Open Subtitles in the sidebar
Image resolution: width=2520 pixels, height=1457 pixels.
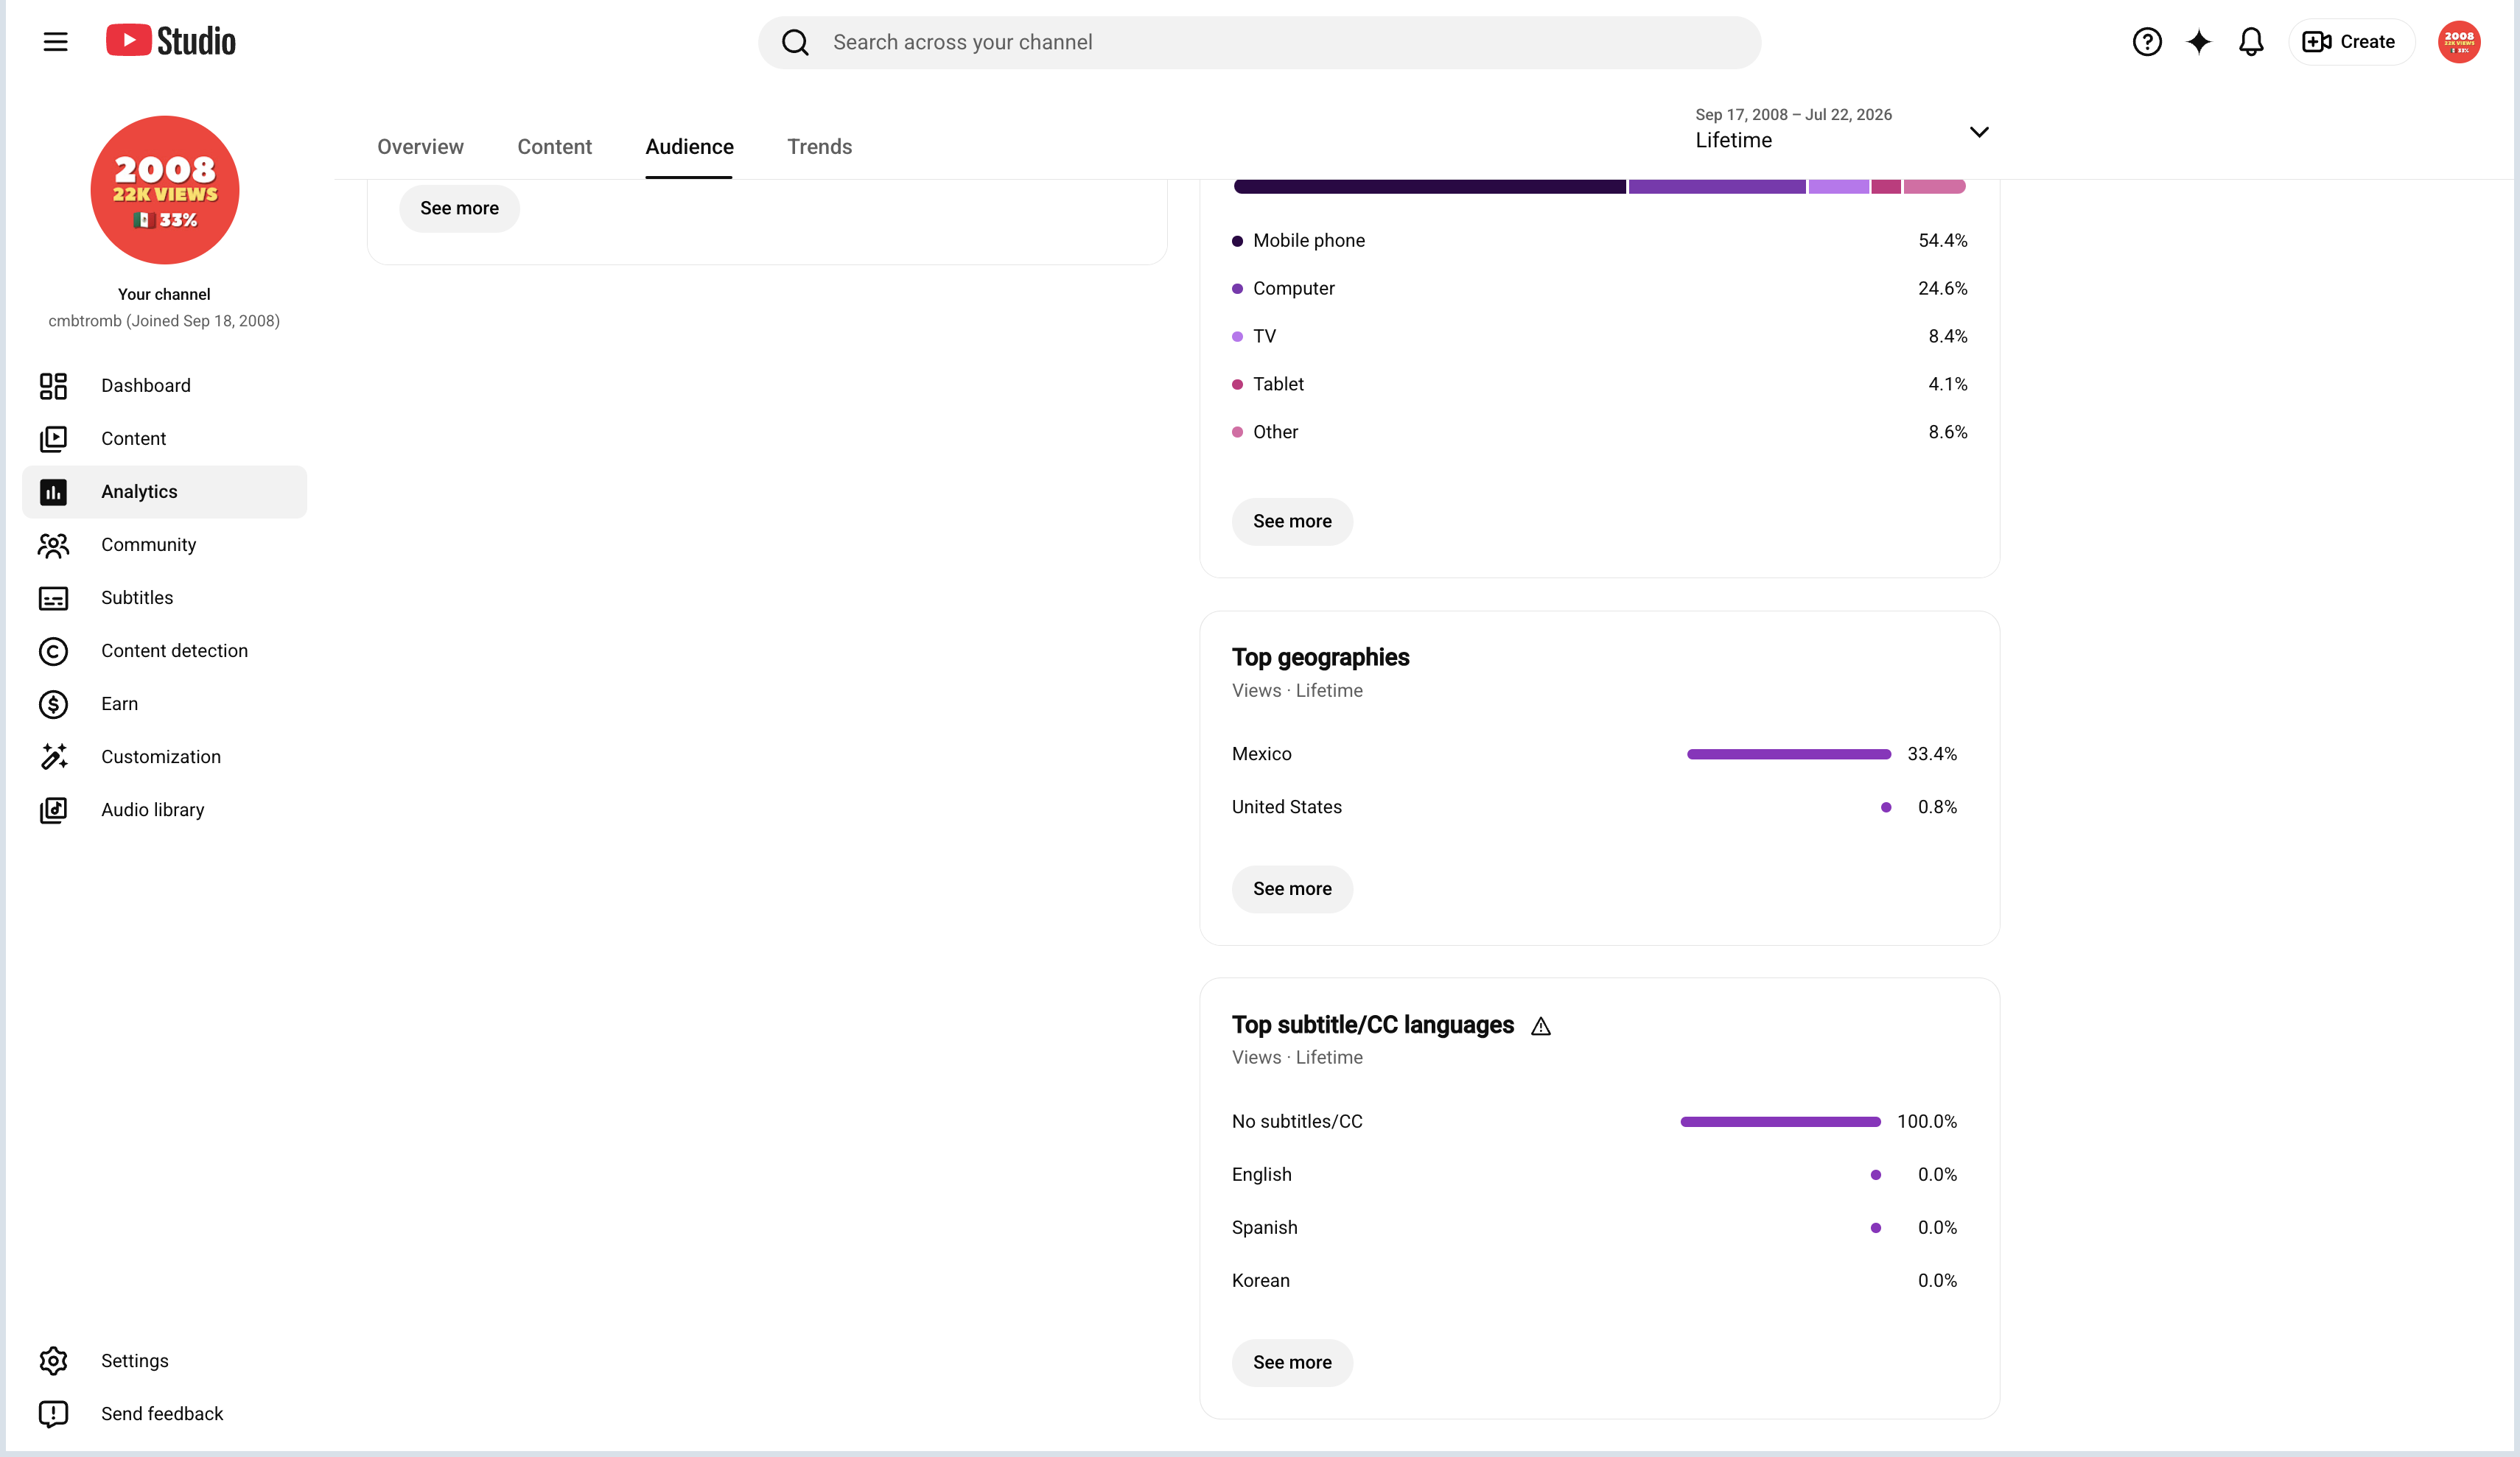[164, 598]
